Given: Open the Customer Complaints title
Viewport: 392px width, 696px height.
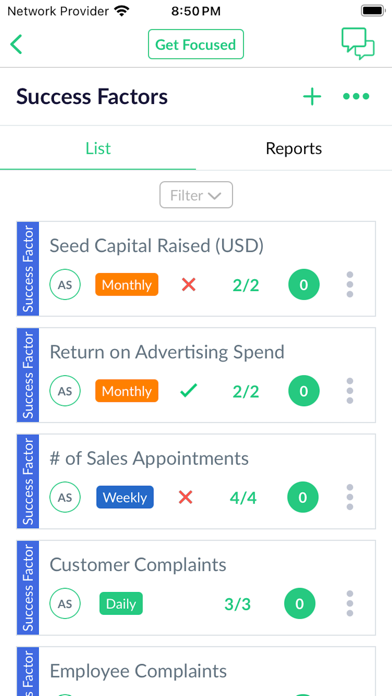Looking at the screenshot, I should coord(138,565).
